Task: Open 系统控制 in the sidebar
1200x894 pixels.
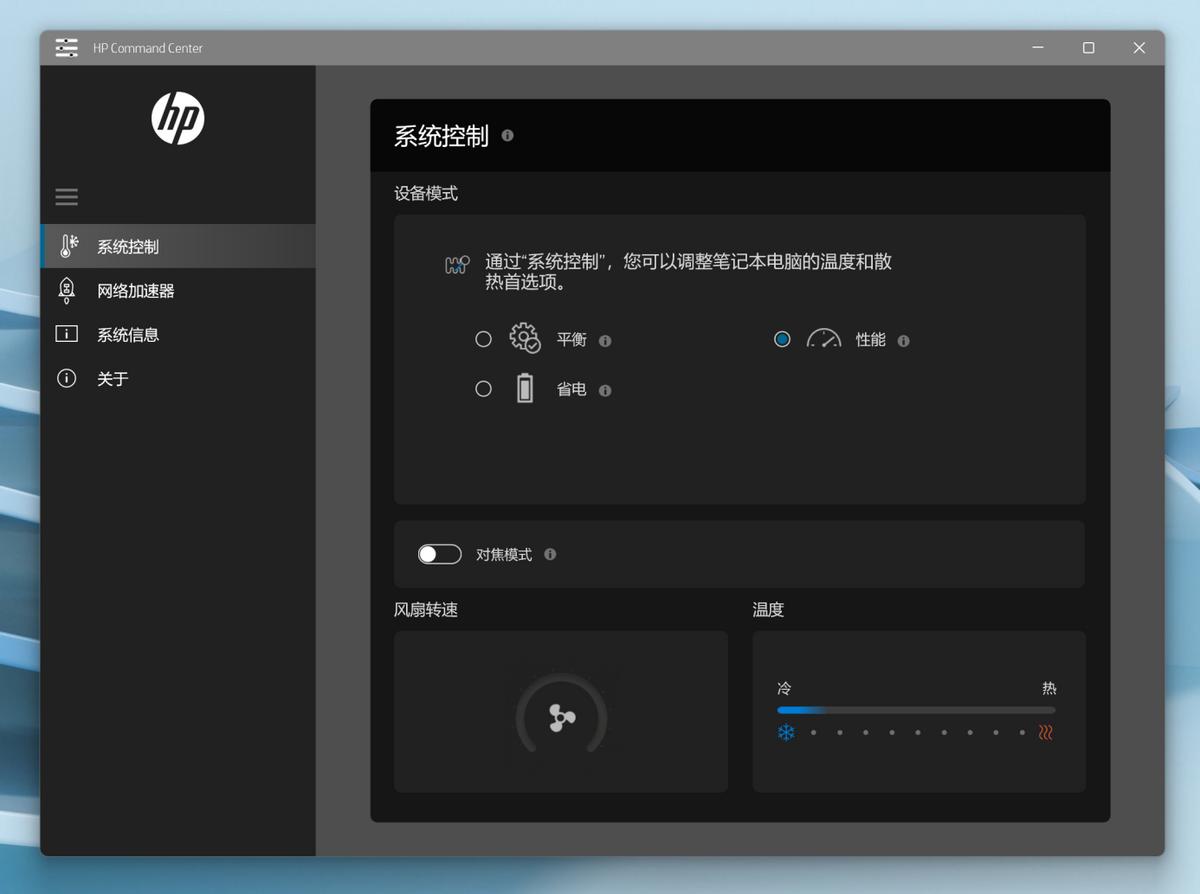Action: (178, 246)
